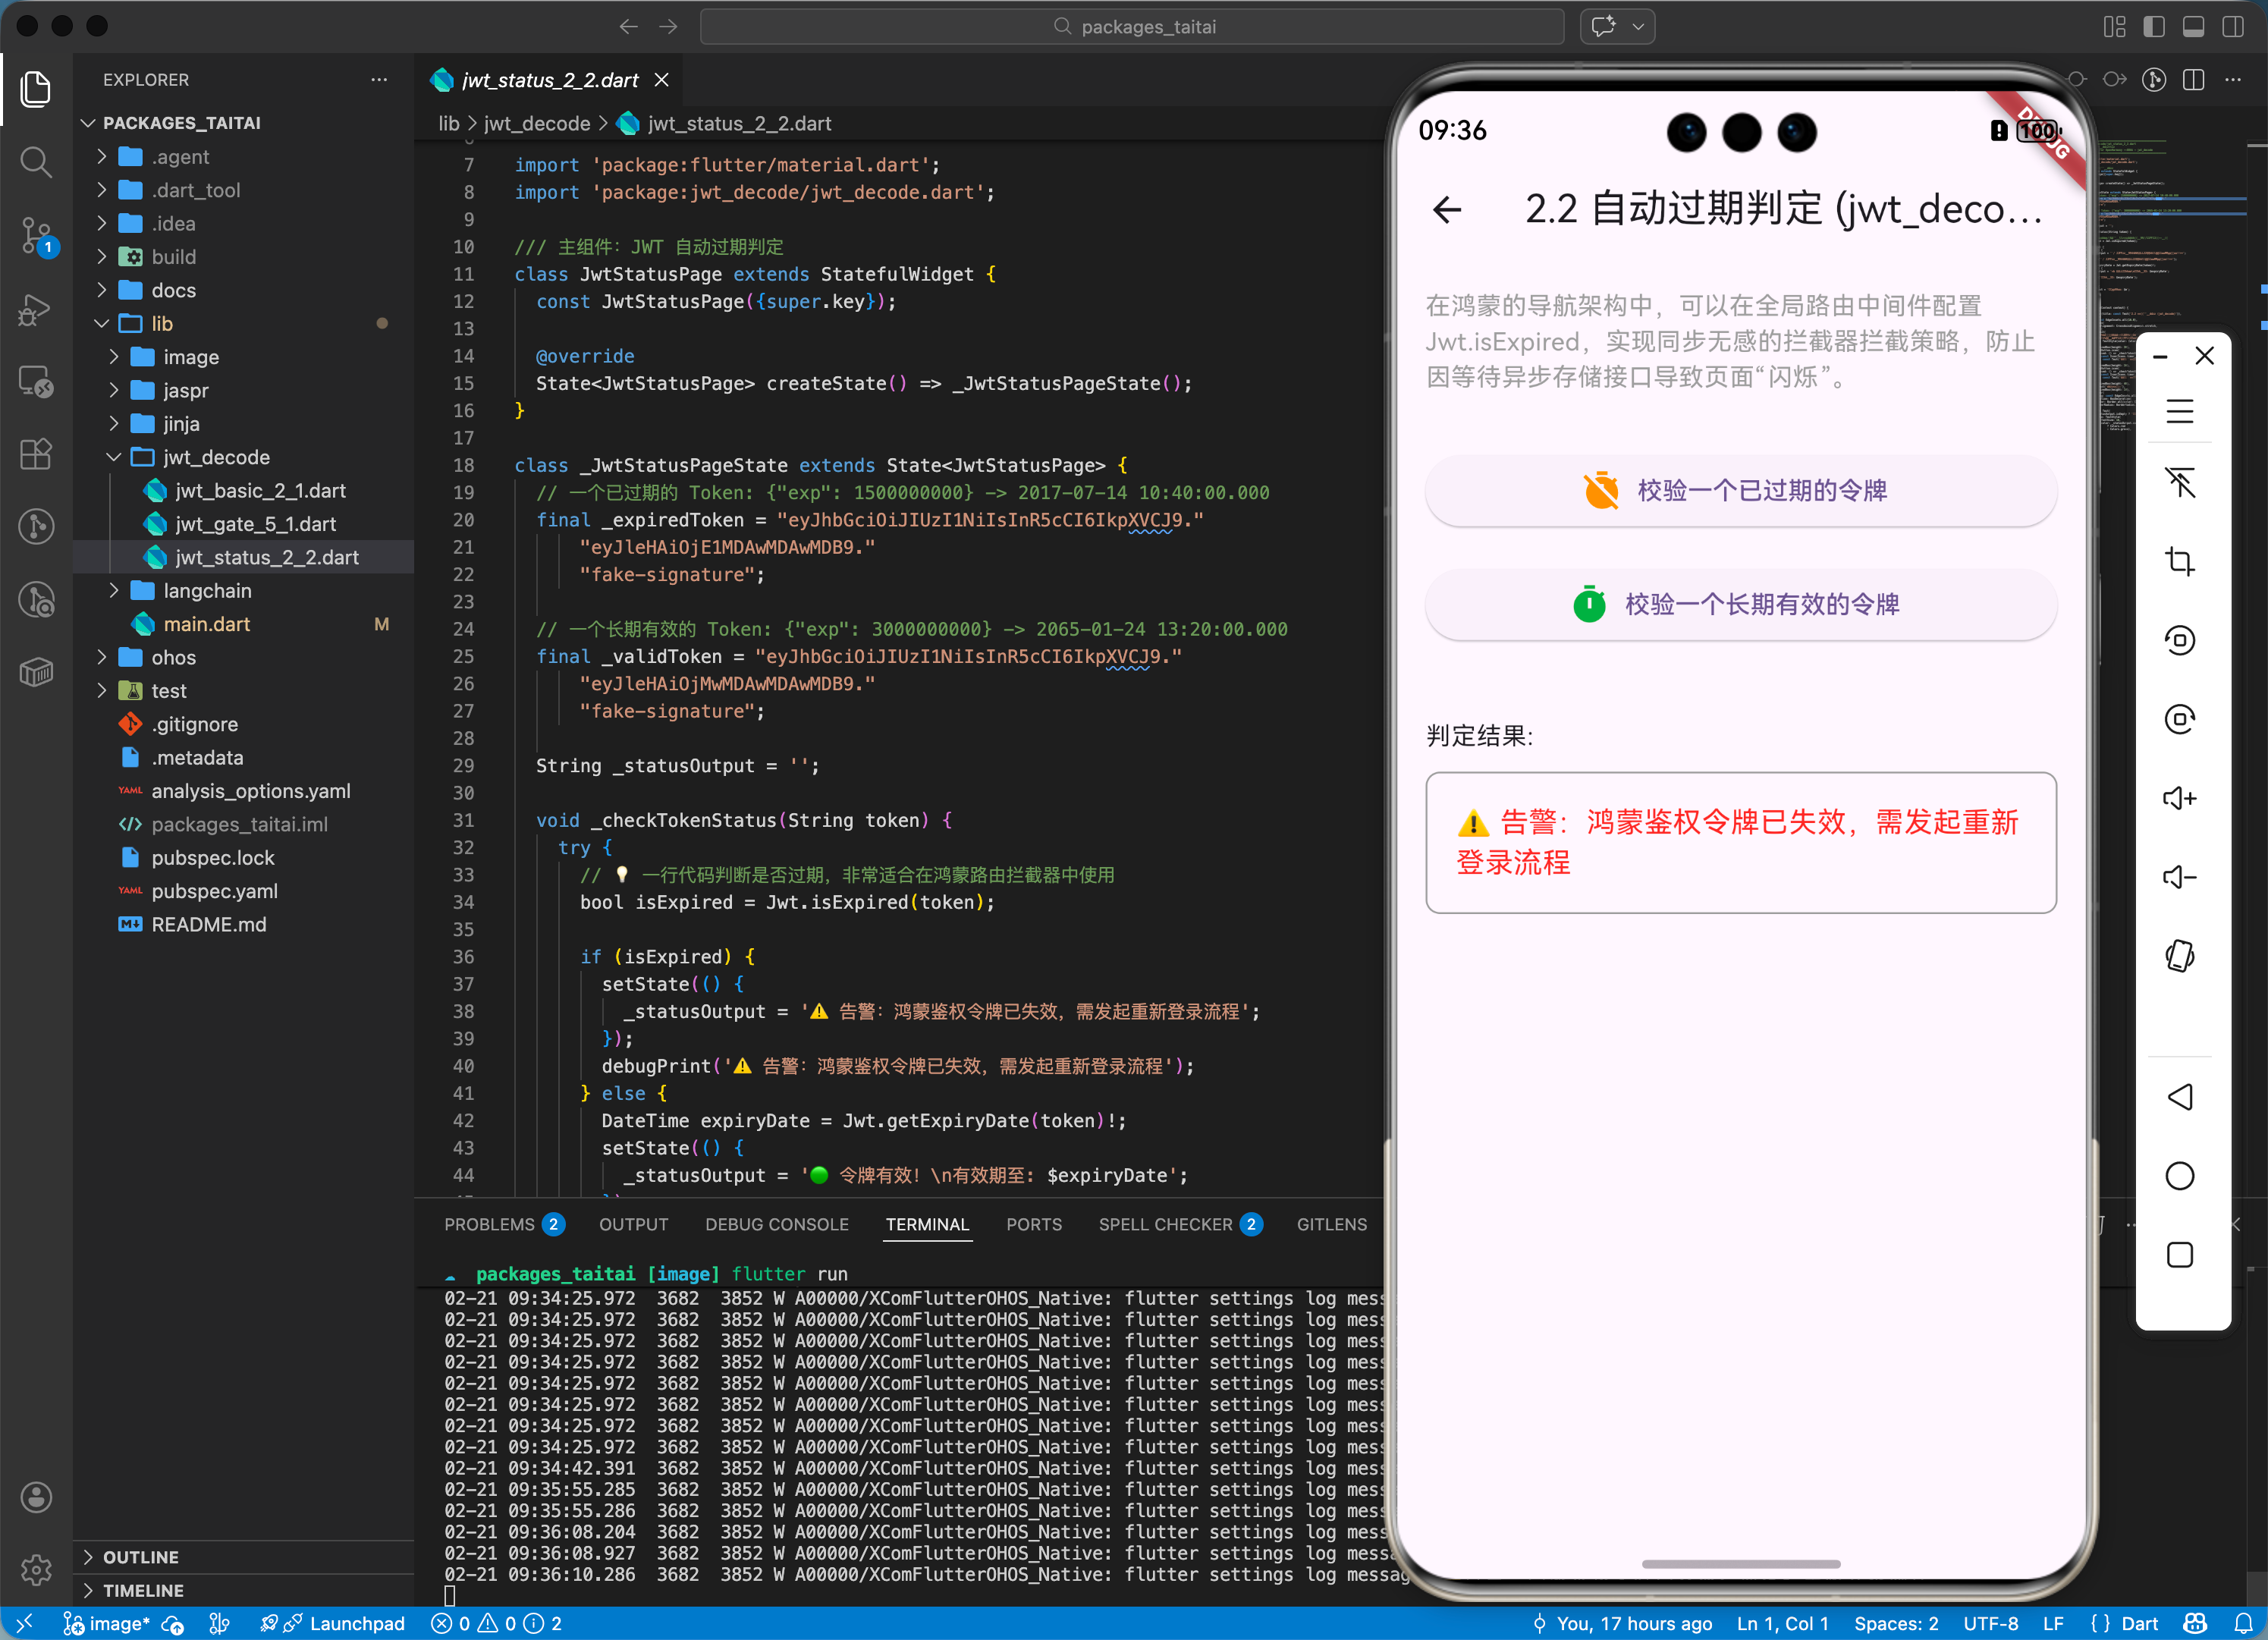Expand the langchain folder
This screenshot has height=1640, width=2268.
pos(207,590)
